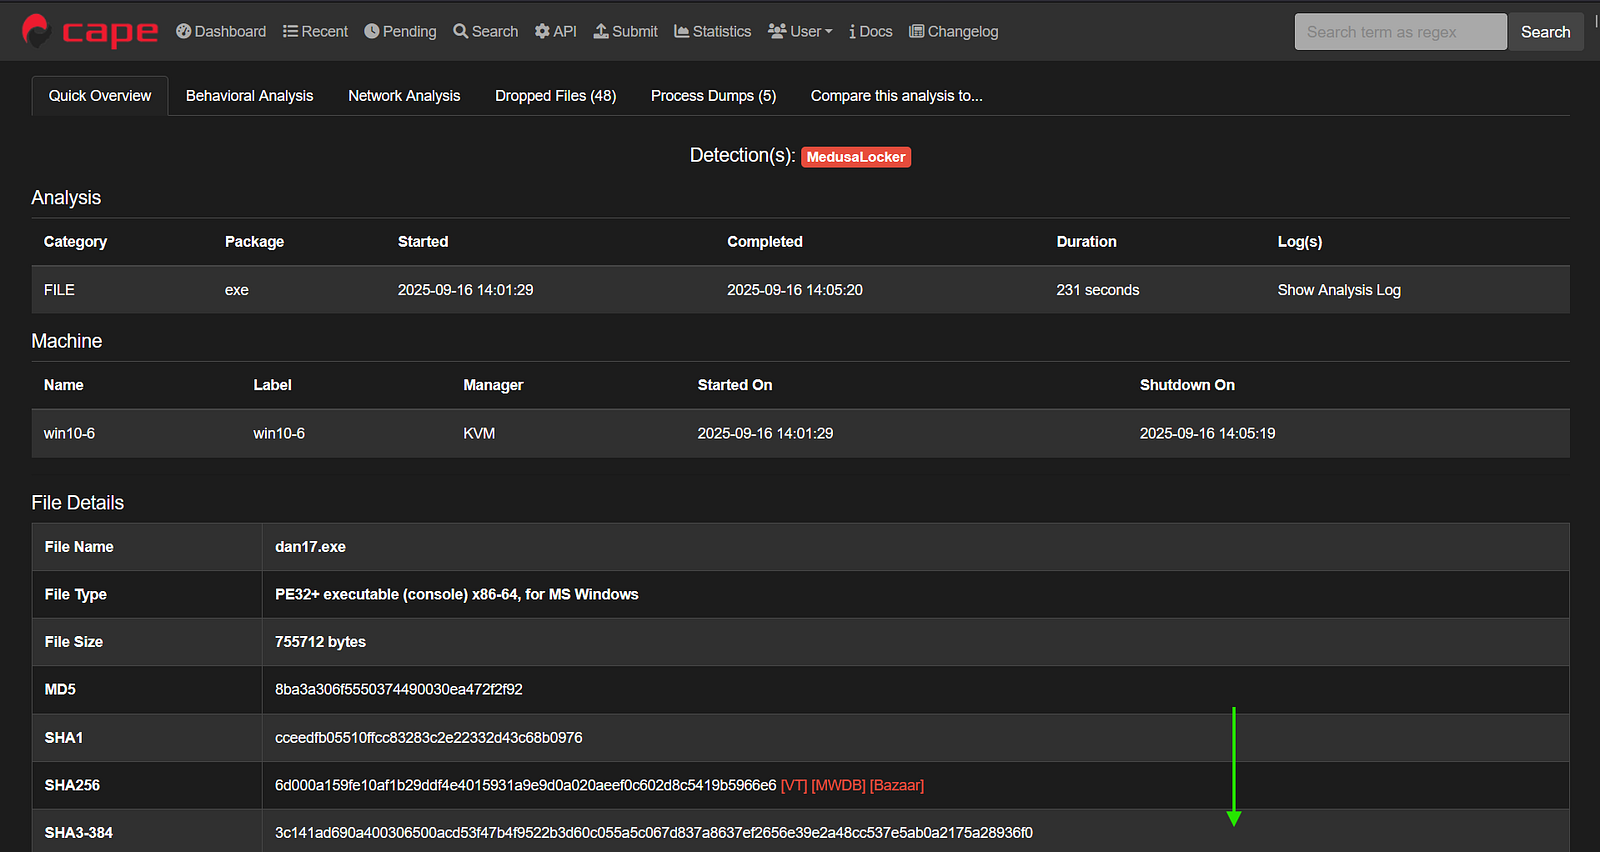
Task: Select the SHA256 hash string
Action: point(526,786)
